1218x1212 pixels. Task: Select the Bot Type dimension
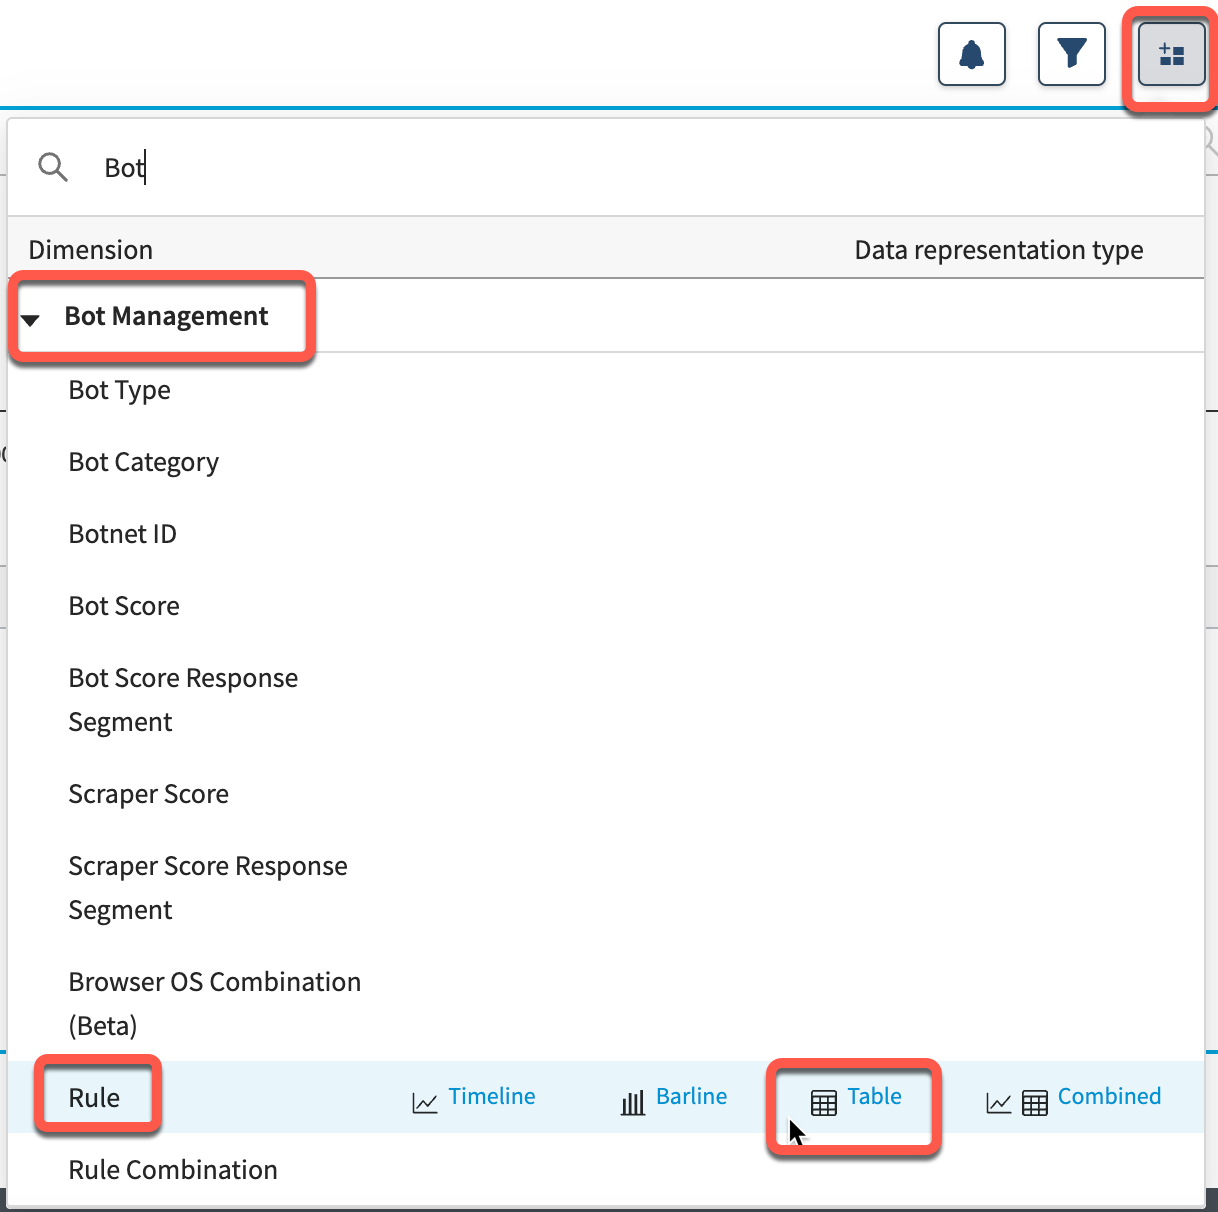pos(119,390)
